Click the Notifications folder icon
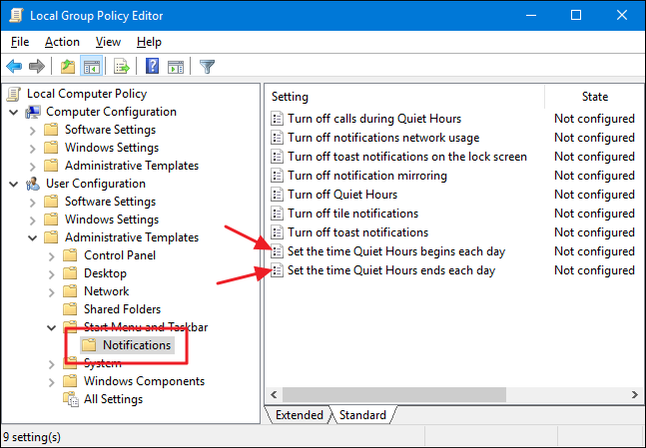The height and width of the screenshot is (448, 646). 89,345
